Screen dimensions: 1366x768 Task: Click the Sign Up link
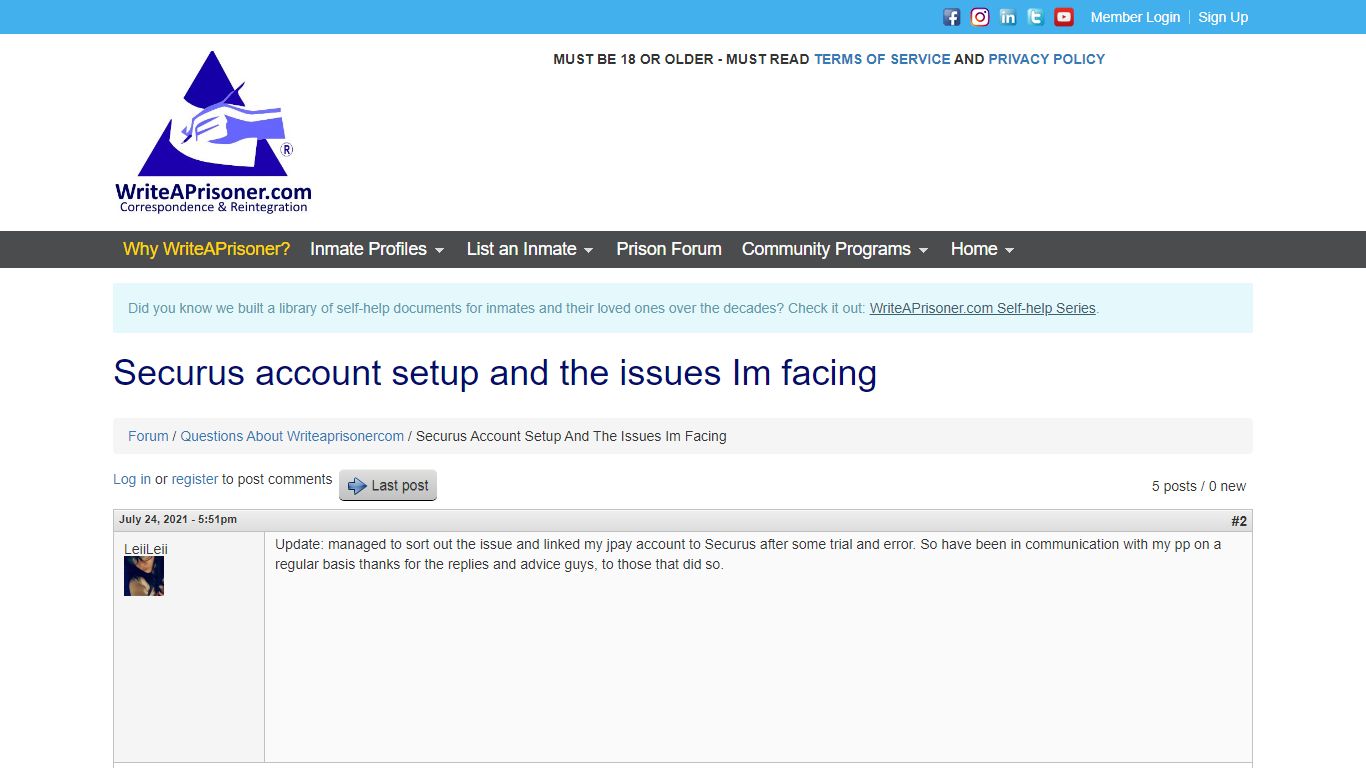[1223, 17]
